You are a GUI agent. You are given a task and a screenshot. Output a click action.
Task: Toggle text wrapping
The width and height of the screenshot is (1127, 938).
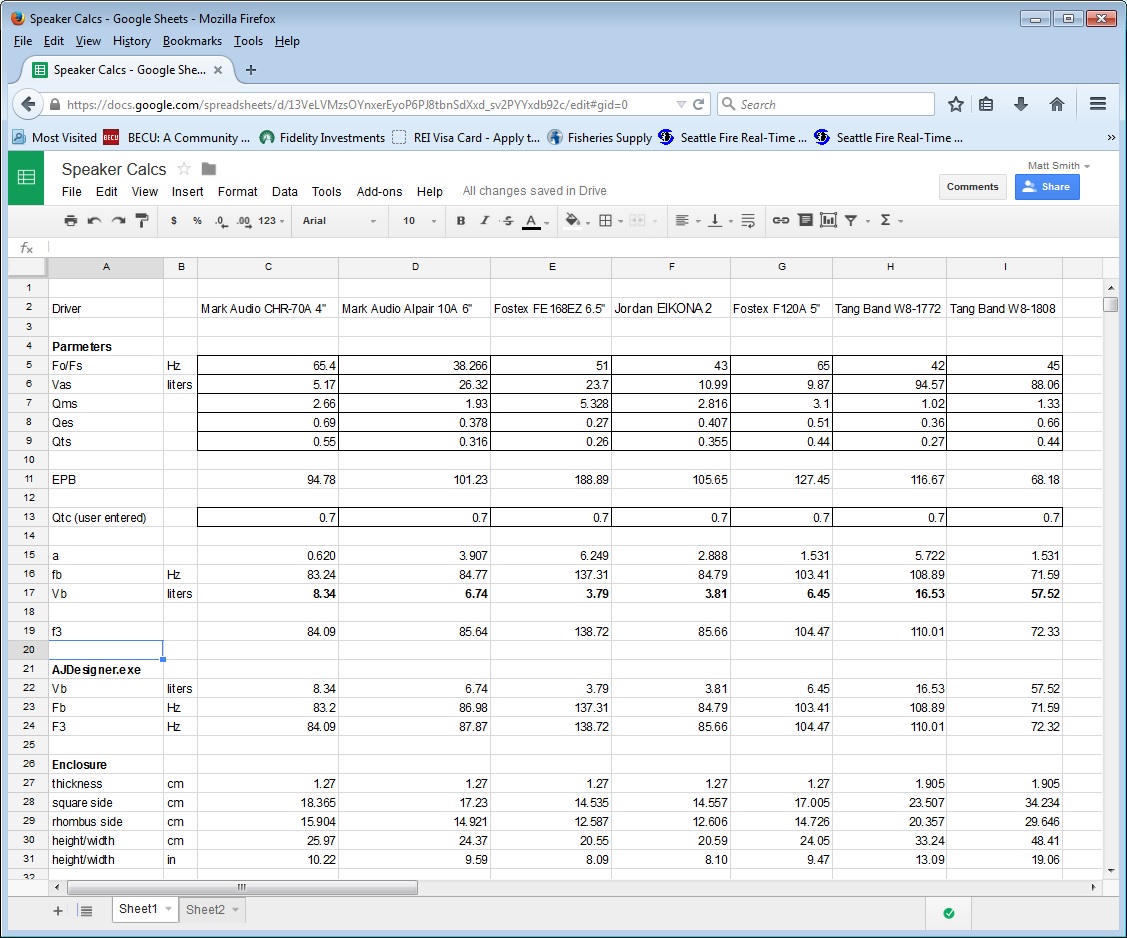point(748,221)
